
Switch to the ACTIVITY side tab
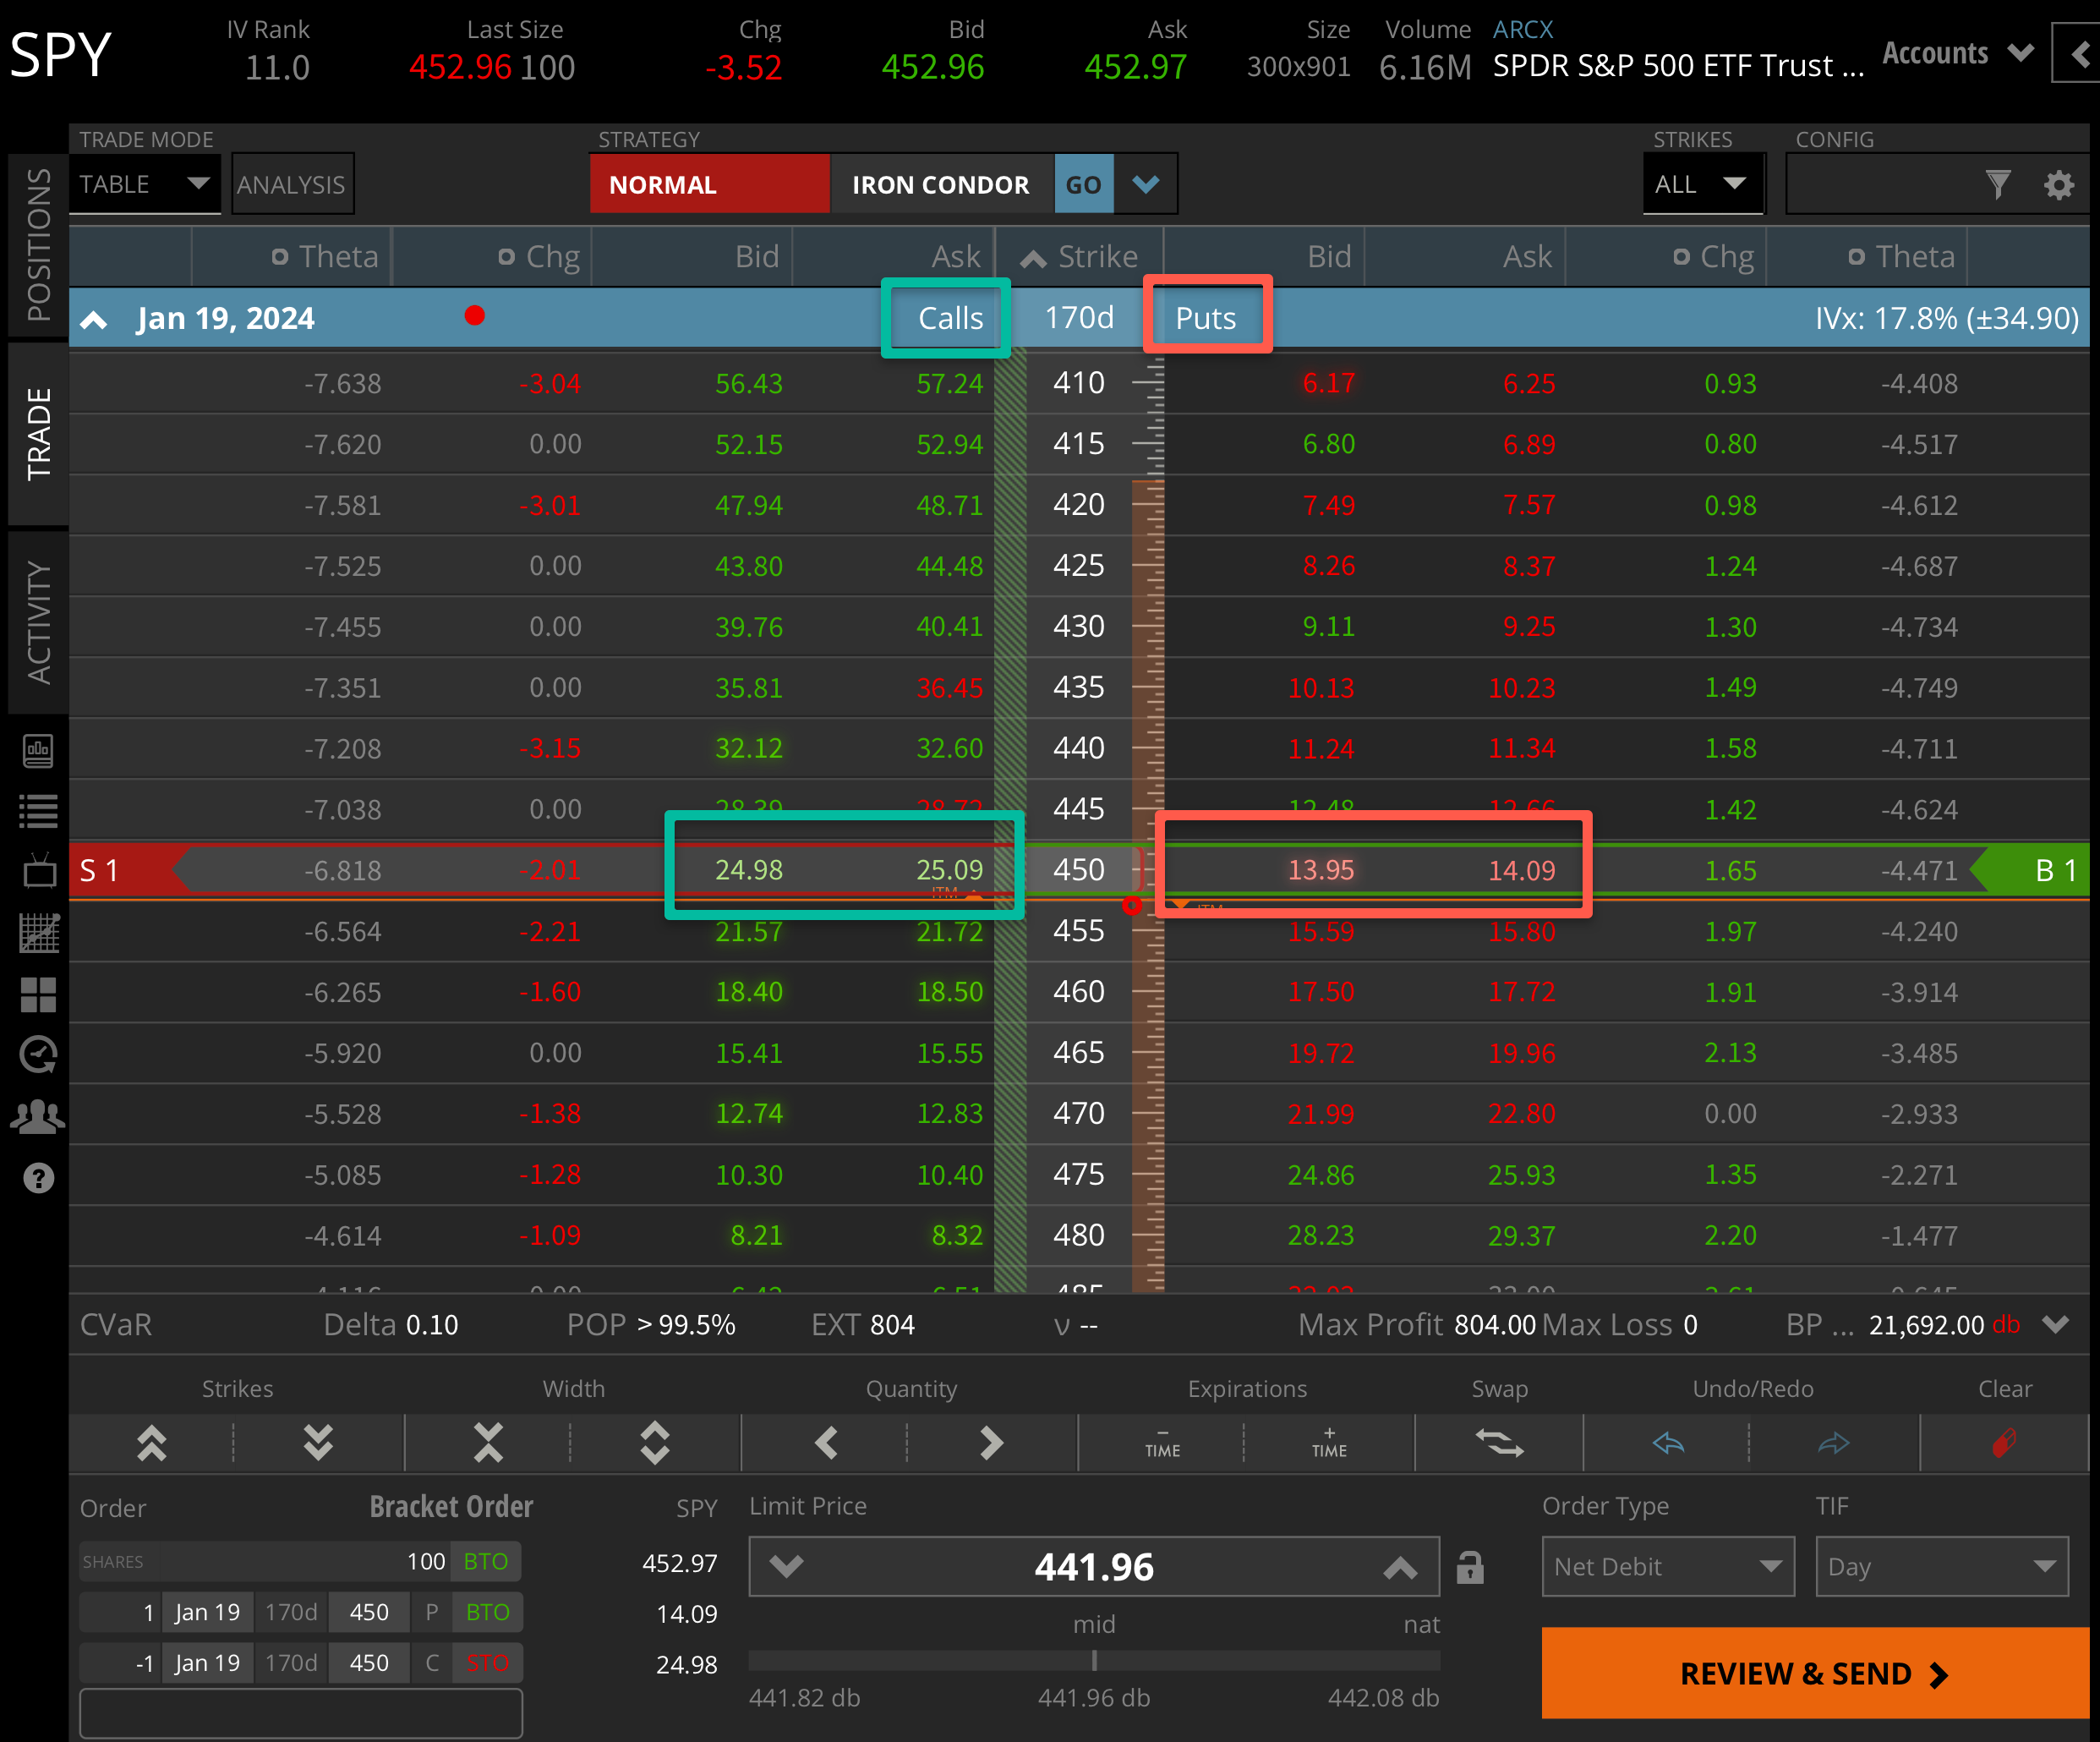point(38,622)
